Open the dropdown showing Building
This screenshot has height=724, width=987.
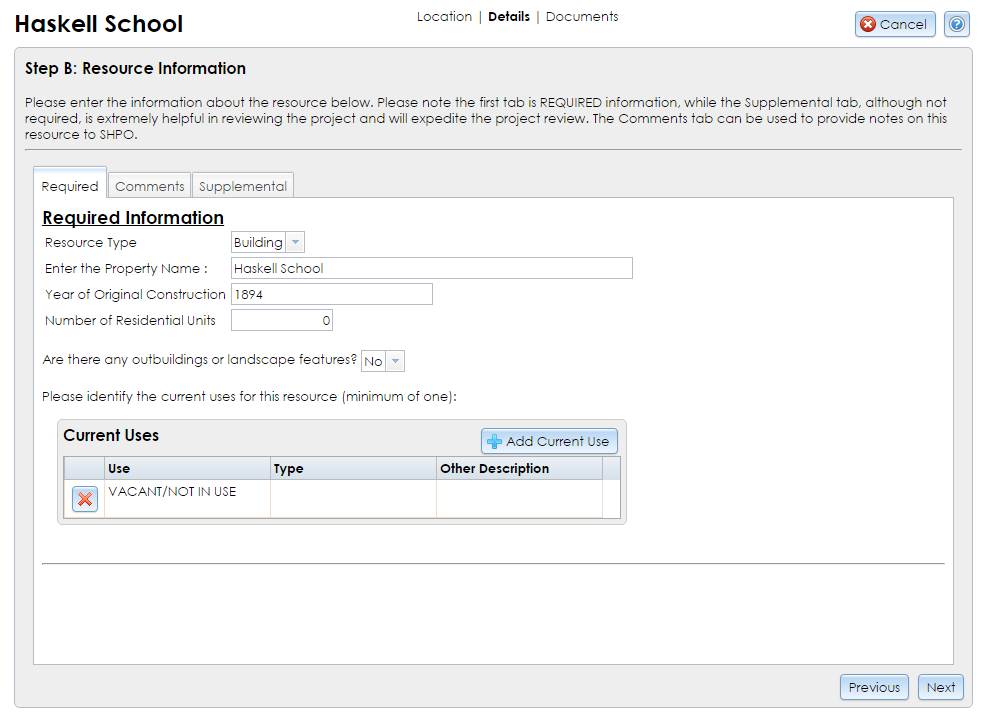[295, 241]
